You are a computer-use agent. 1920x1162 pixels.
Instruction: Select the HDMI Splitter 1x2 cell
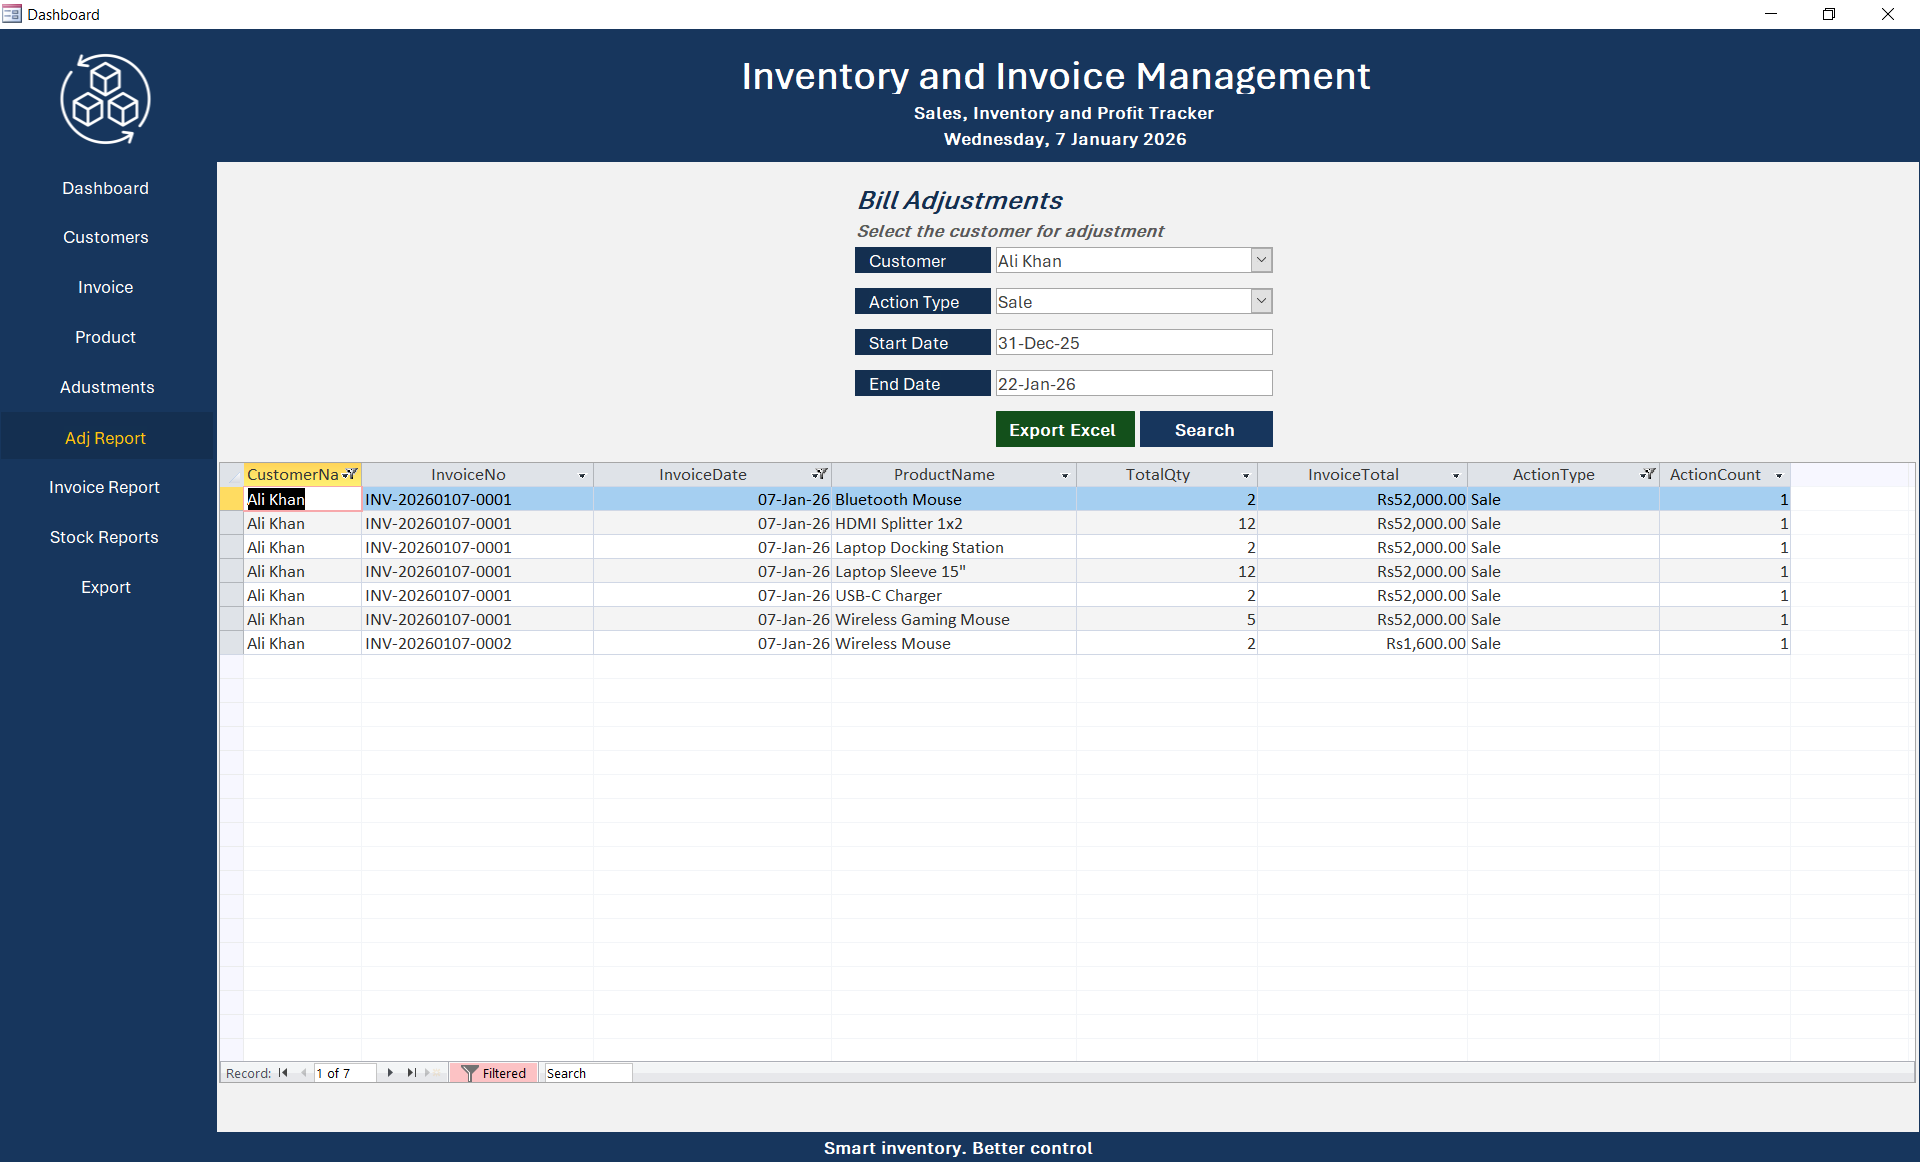[x=954, y=523]
